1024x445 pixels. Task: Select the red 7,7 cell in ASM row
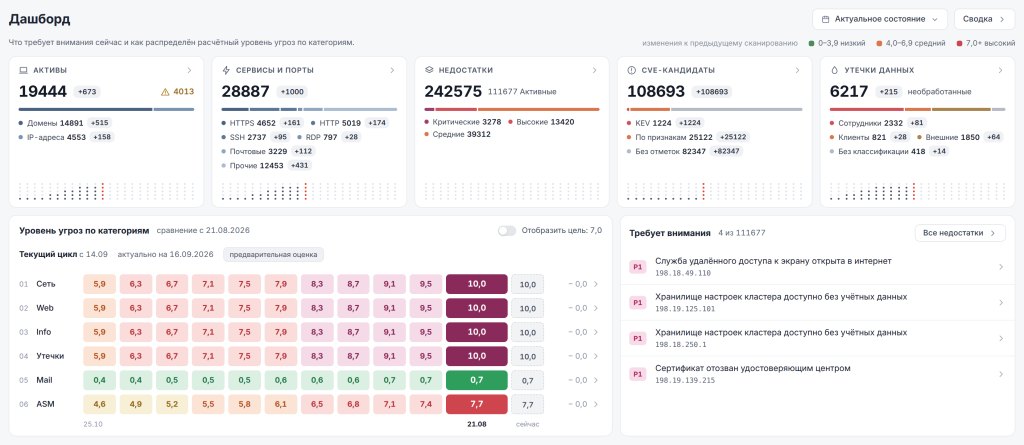[x=477, y=404]
